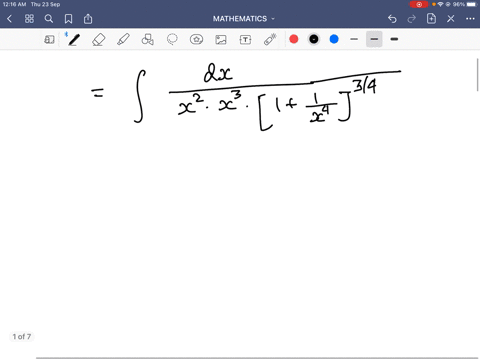Image resolution: width=480 pixels, height=360 pixels.
Task: Select the Text box tool
Action: [x=245, y=39]
